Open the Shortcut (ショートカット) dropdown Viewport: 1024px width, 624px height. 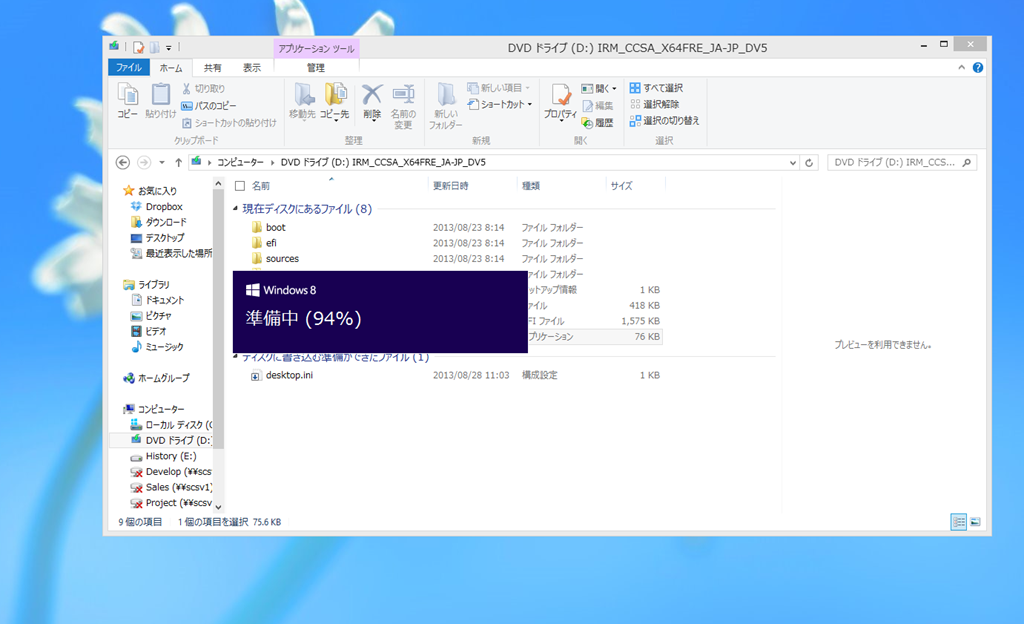500,104
